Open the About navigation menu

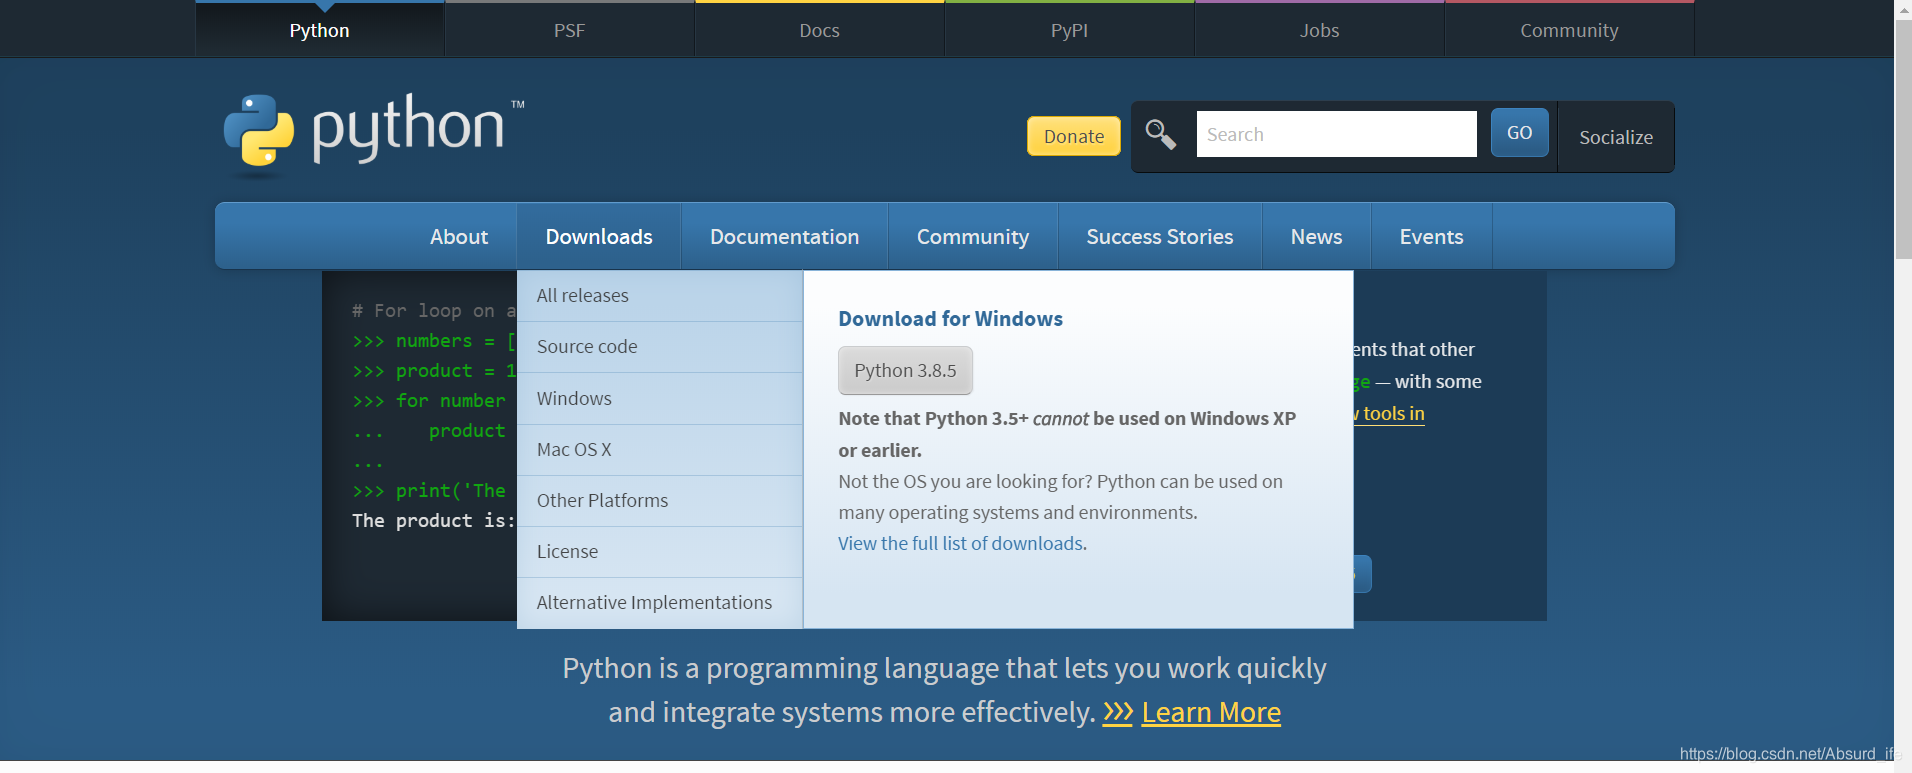point(459,236)
